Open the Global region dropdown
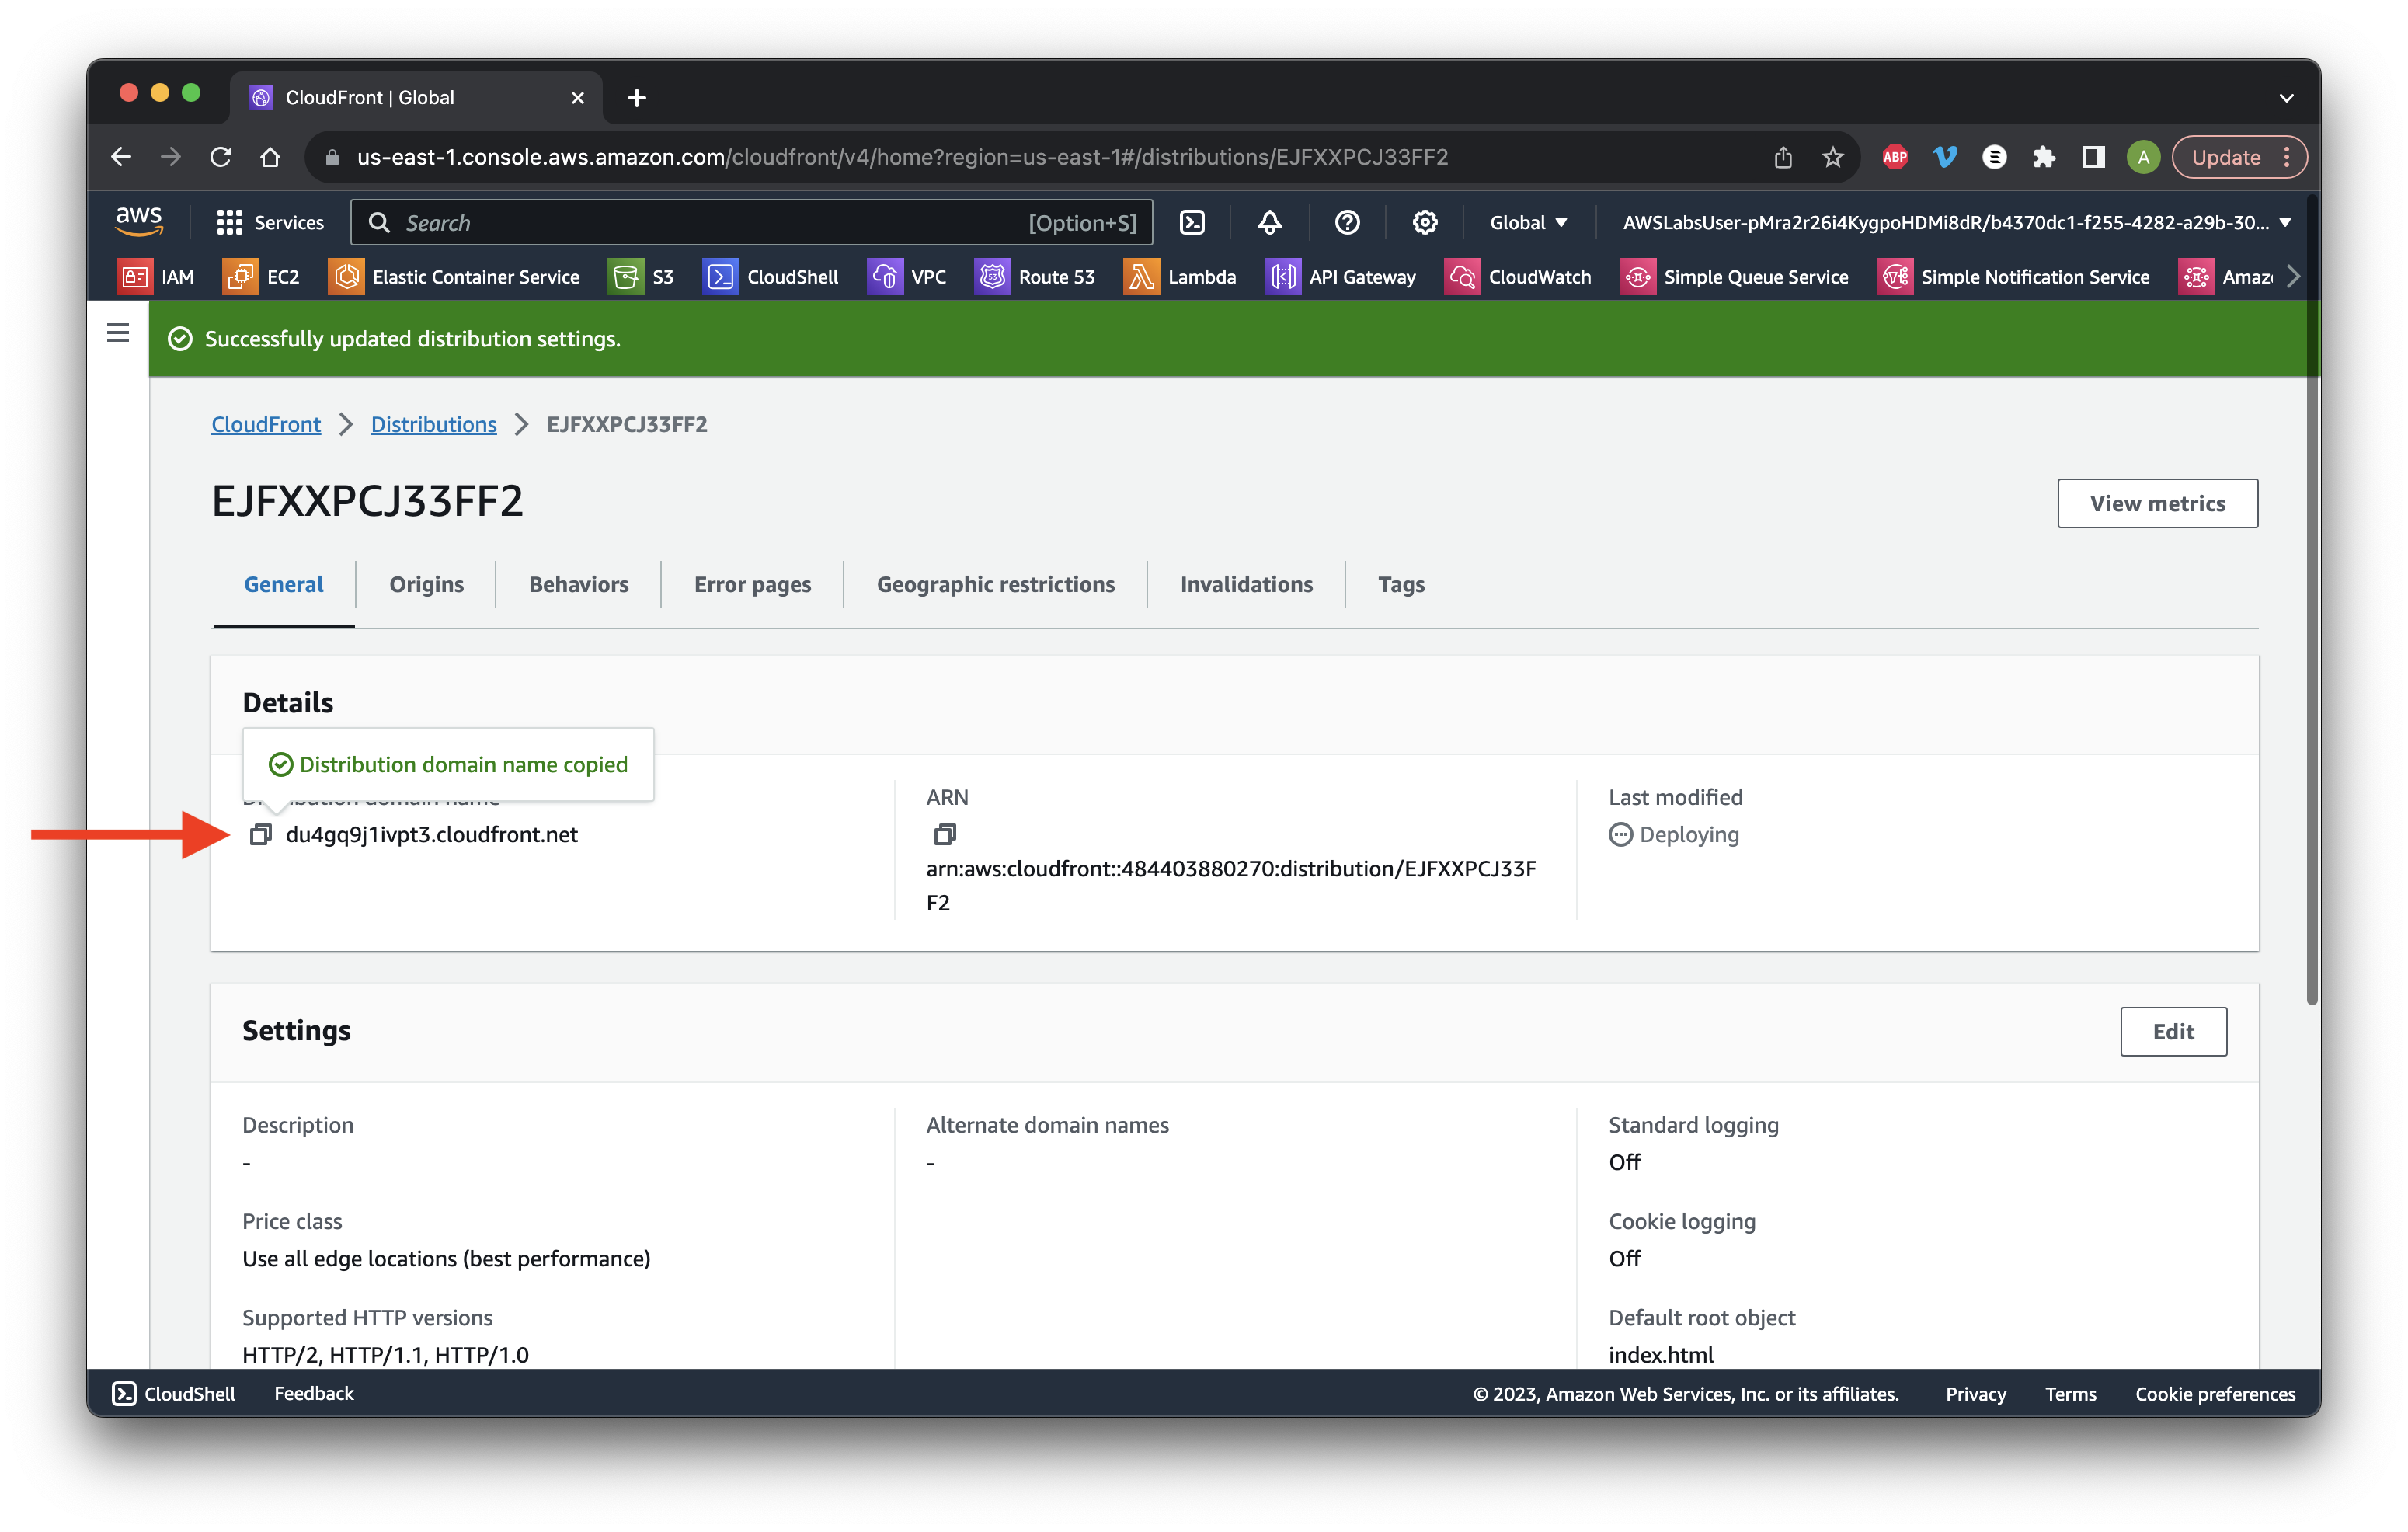 (1528, 222)
